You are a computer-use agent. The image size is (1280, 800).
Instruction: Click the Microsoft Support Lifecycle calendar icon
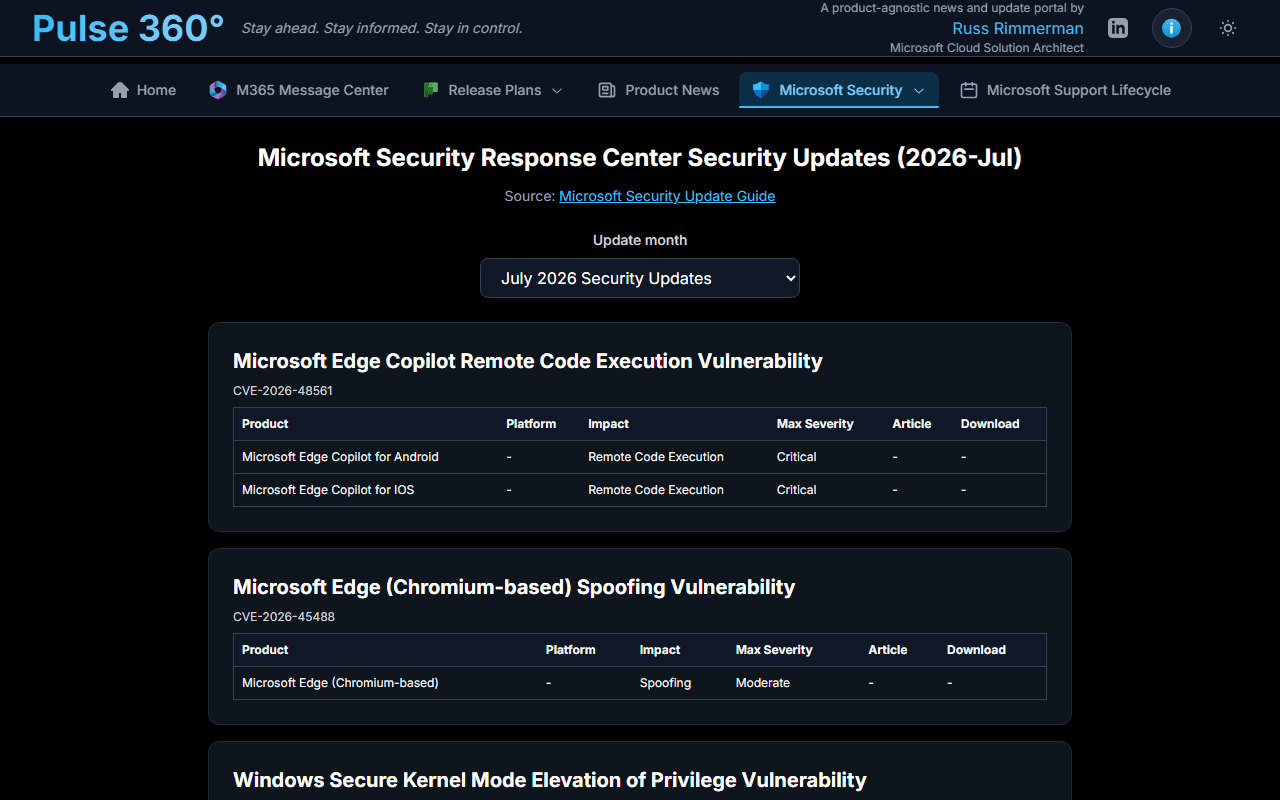968,90
